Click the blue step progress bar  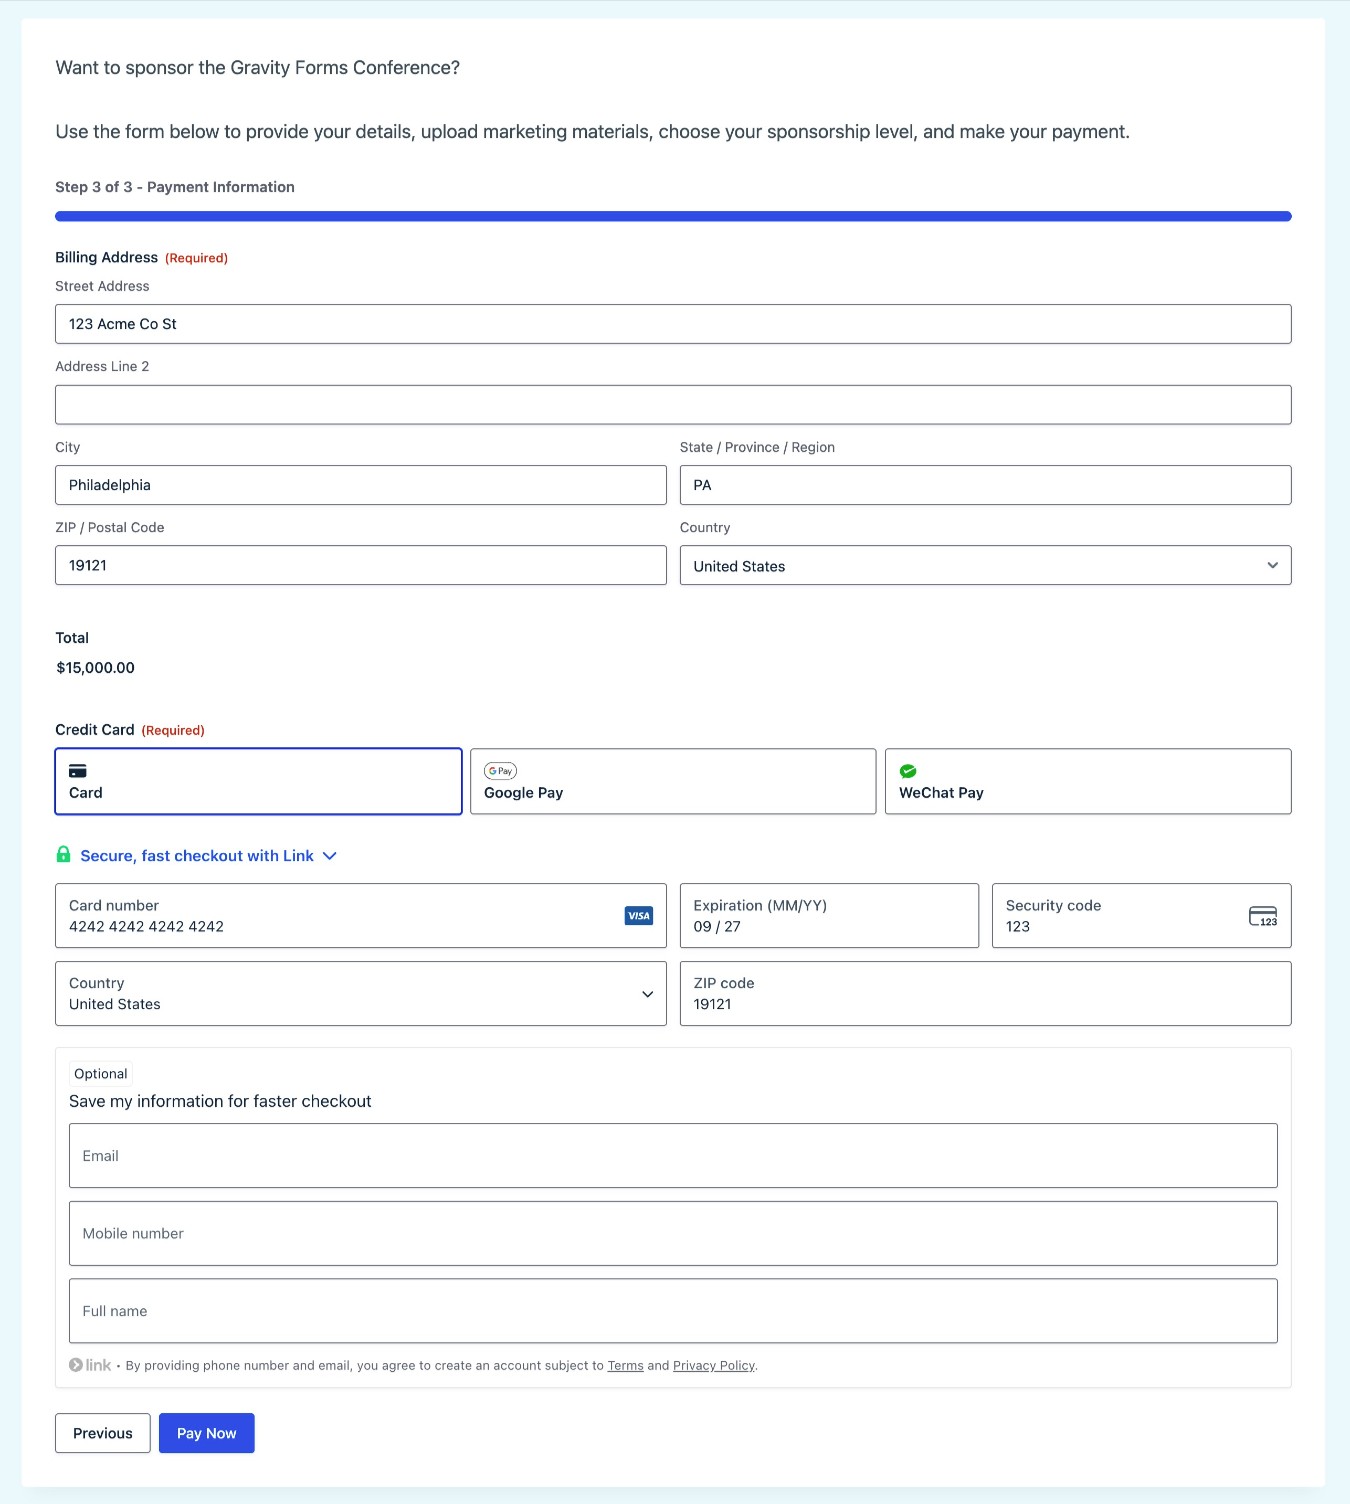[672, 215]
